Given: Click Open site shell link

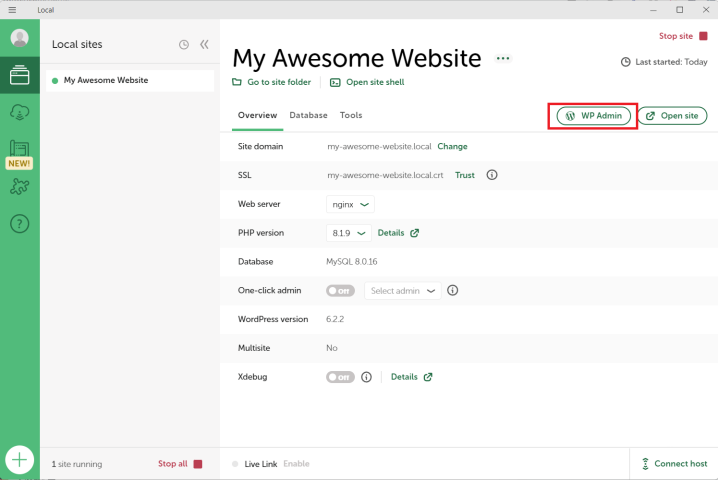Looking at the screenshot, I should [375, 82].
